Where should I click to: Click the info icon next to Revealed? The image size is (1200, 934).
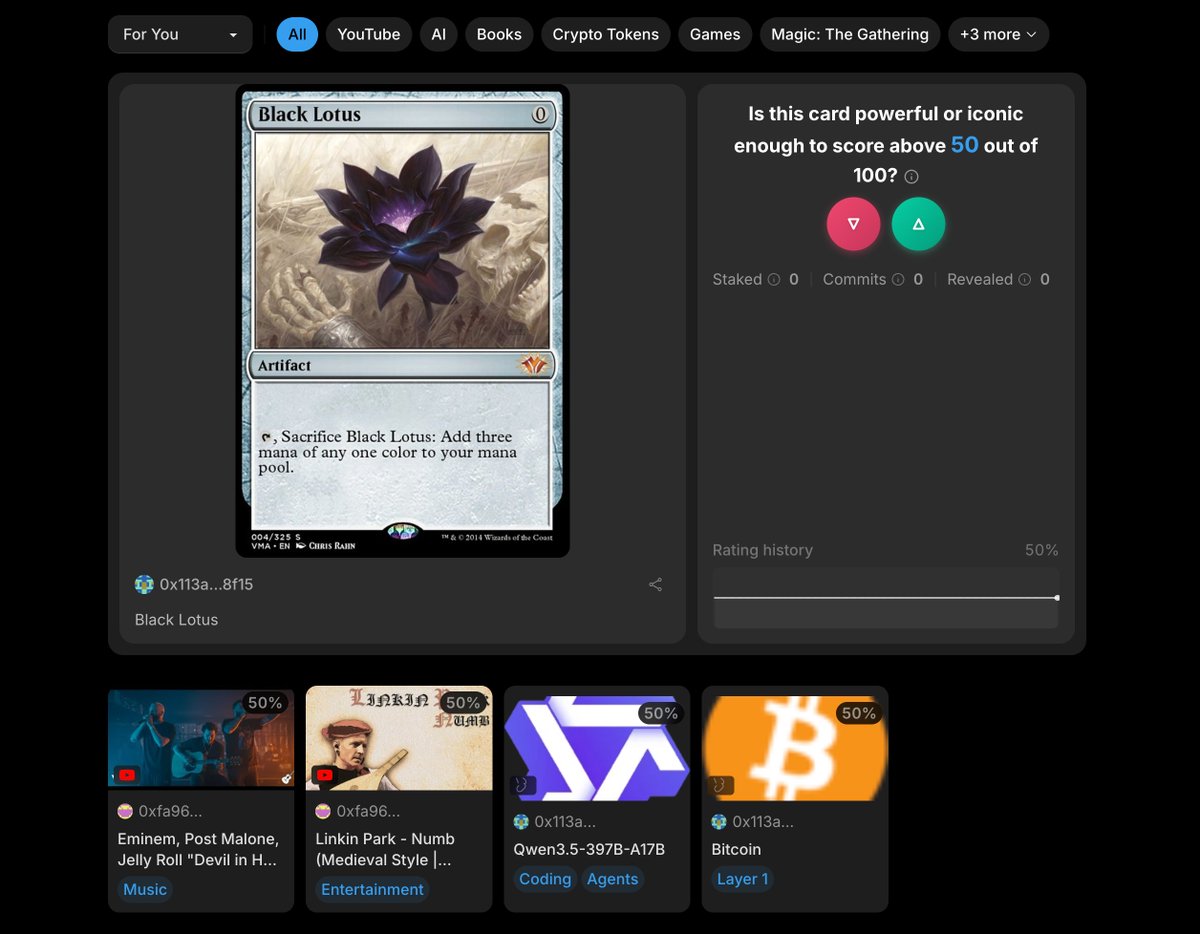[1024, 280]
